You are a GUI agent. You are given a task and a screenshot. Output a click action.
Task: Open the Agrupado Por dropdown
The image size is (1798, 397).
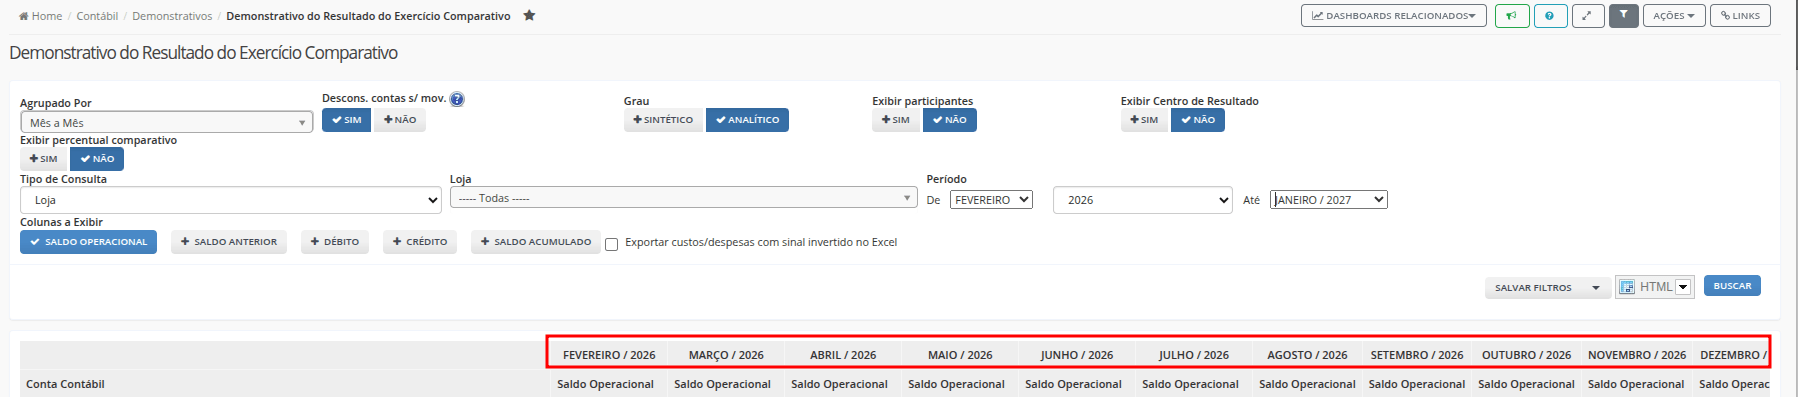tap(166, 122)
